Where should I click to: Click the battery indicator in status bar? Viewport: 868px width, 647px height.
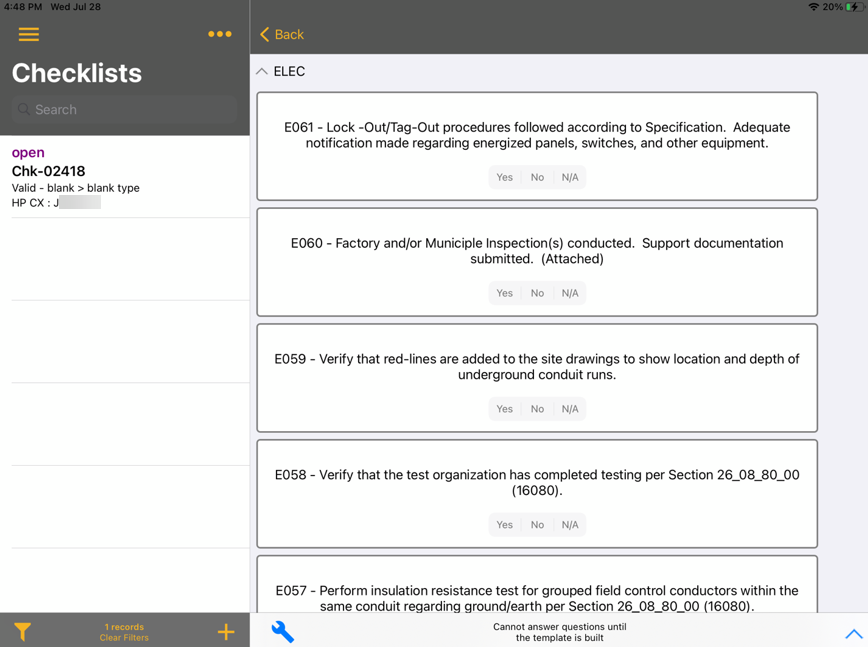(855, 7)
